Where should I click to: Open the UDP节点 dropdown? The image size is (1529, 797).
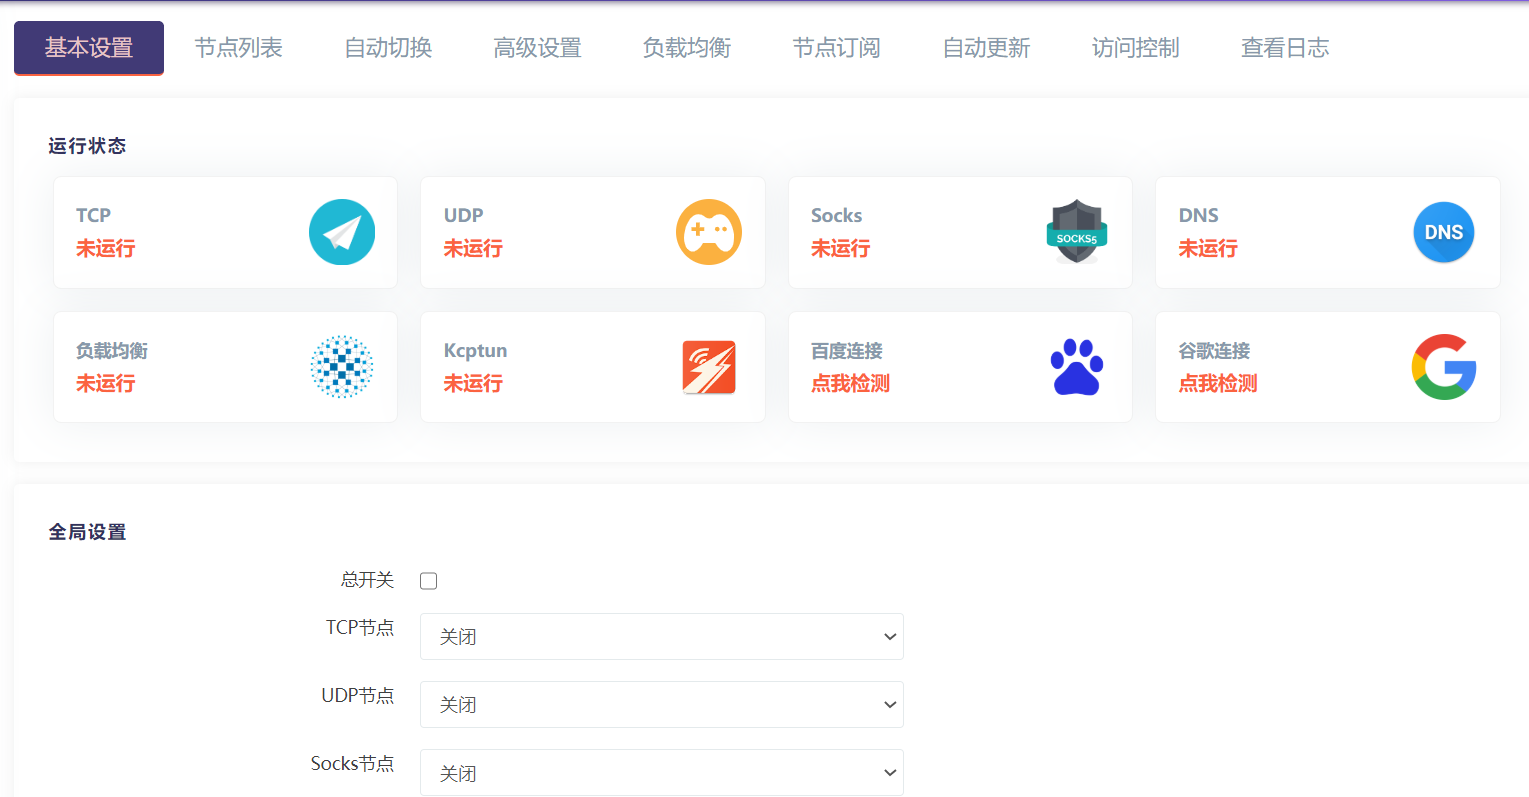[661, 704]
